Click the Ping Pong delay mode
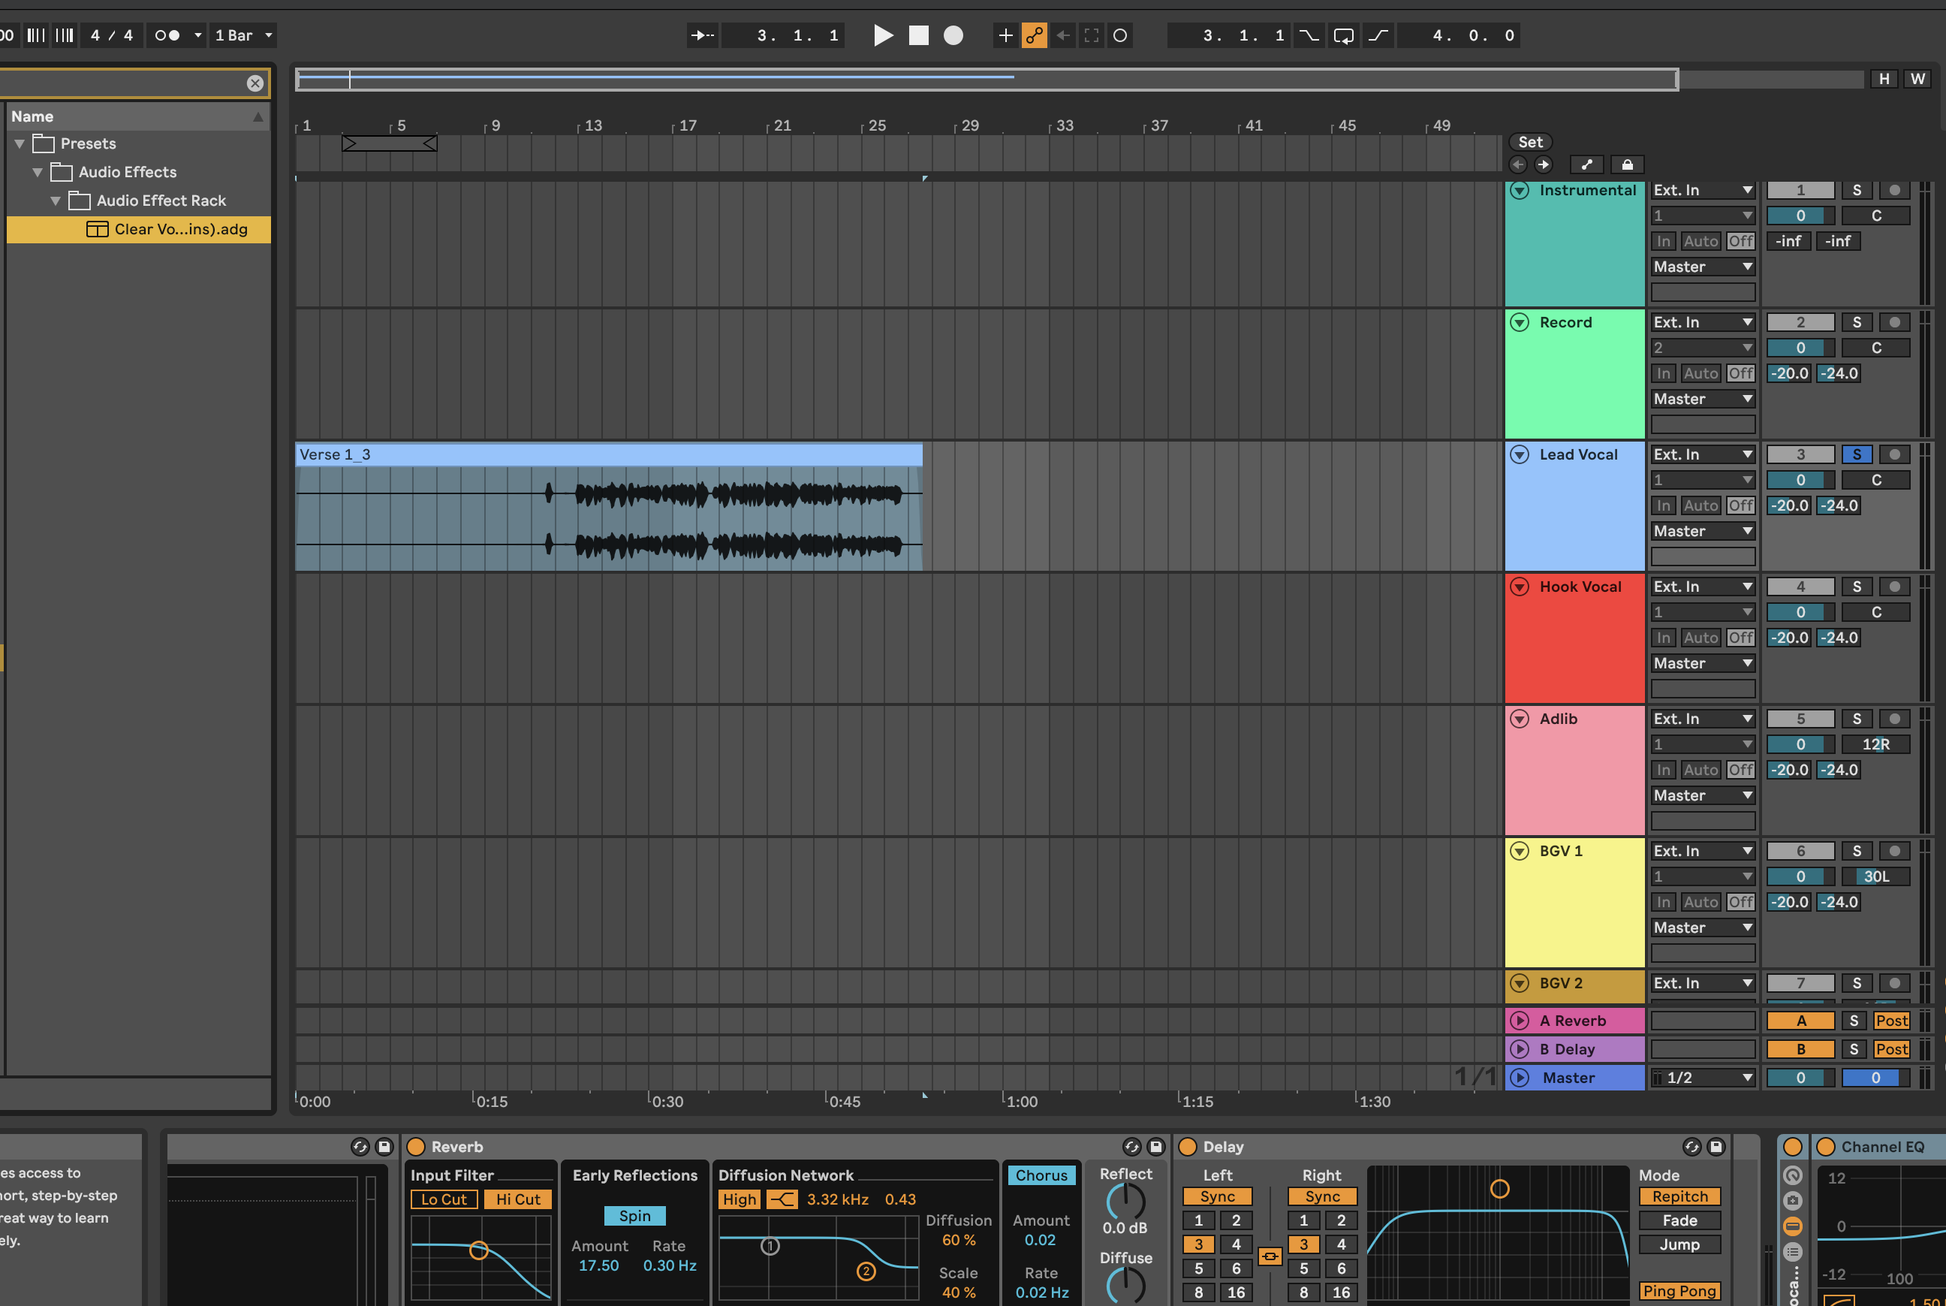Screen dimensions: 1946x1306 (x=1679, y=1291)
